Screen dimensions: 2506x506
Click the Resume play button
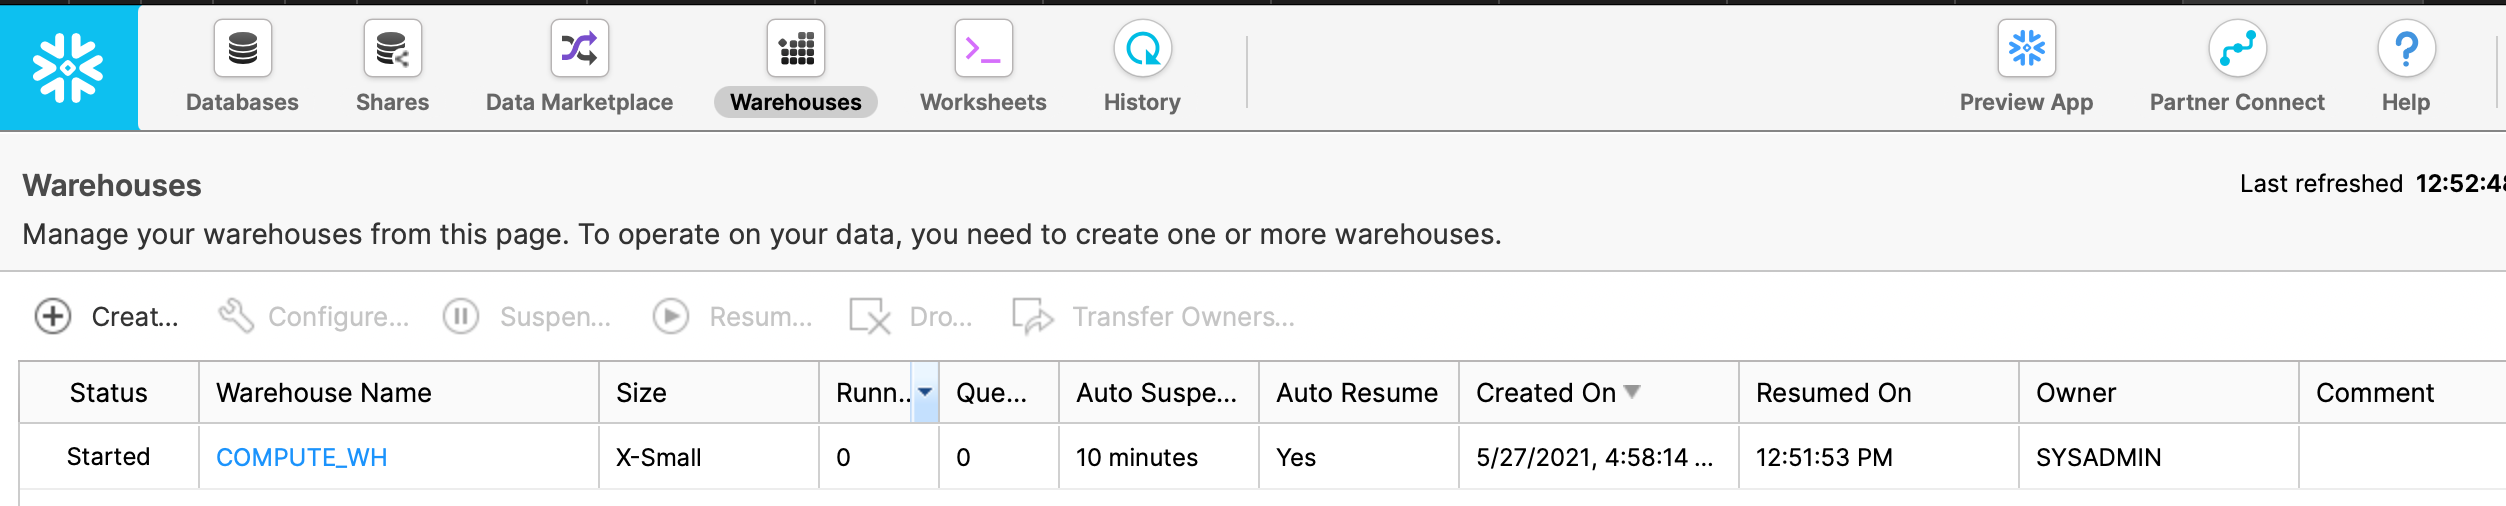(x=733, y=316)
